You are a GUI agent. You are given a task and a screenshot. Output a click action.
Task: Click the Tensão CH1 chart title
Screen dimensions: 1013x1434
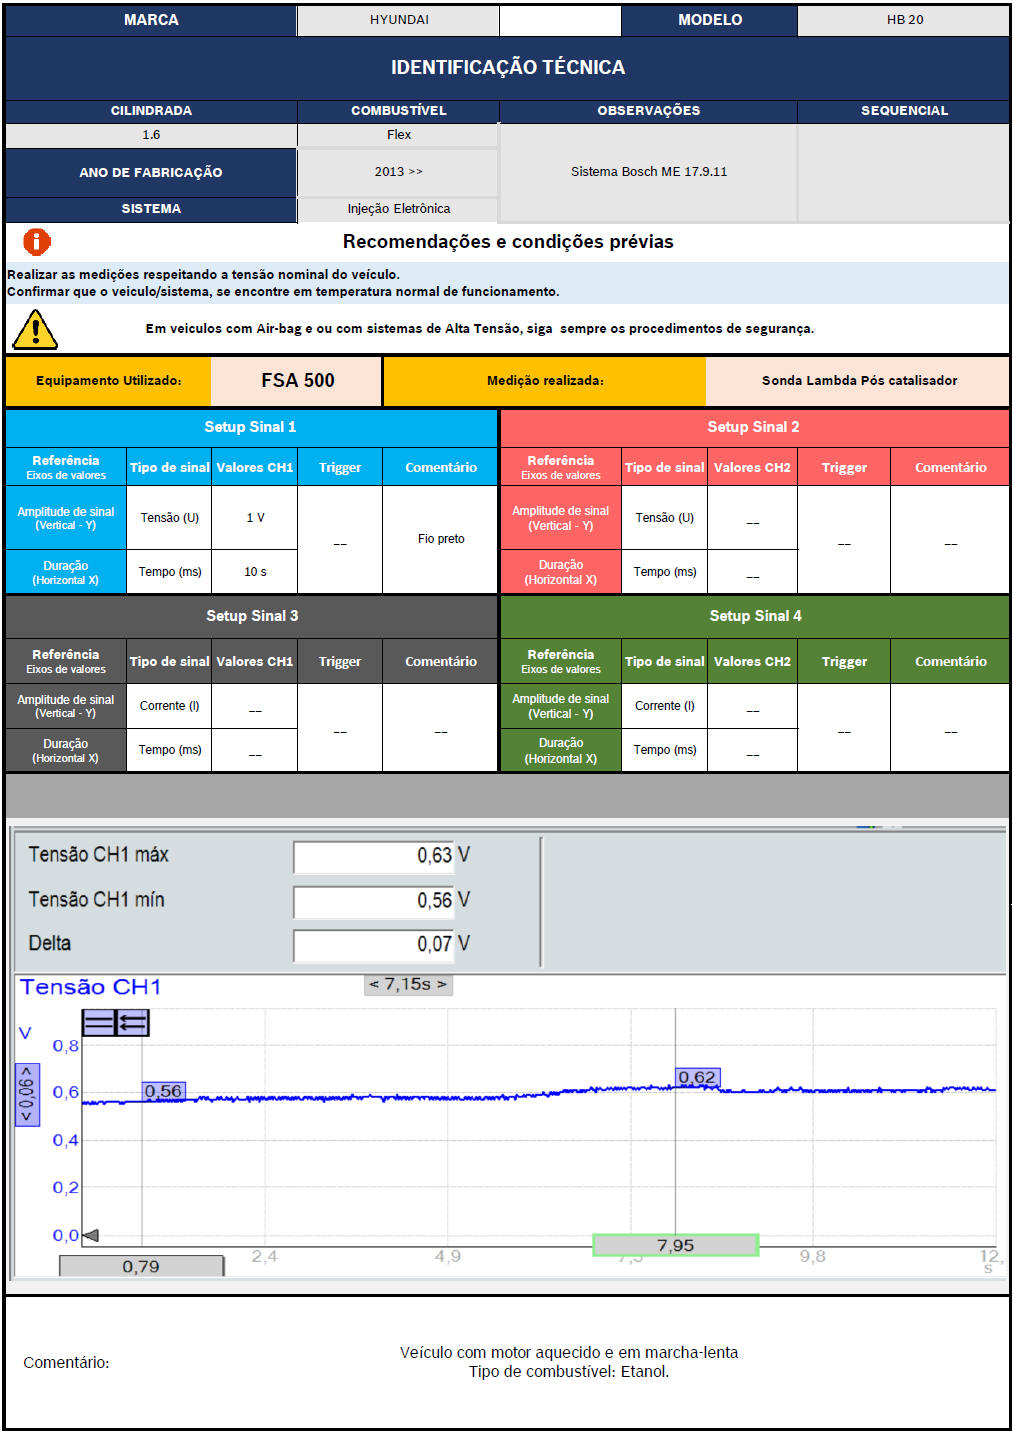click(x=90, y=987)
